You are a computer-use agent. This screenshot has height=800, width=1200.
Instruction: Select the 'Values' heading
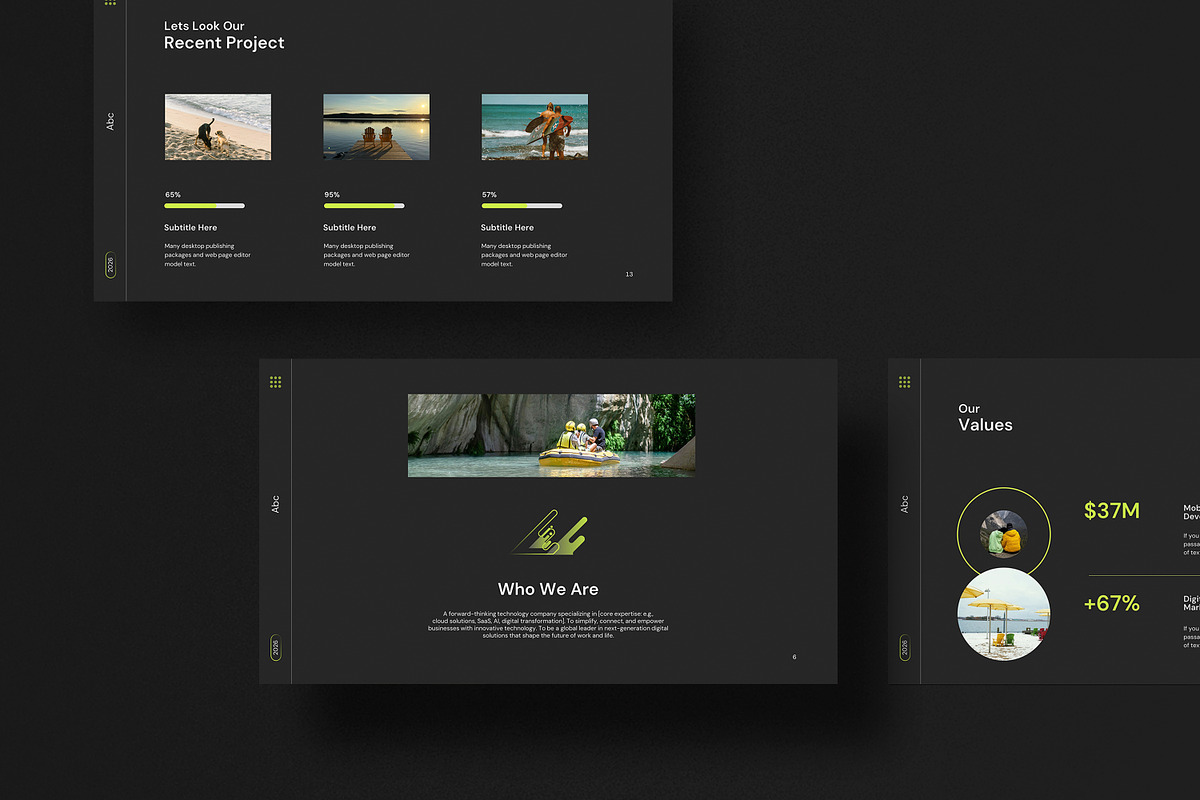(x=985, y=425)
